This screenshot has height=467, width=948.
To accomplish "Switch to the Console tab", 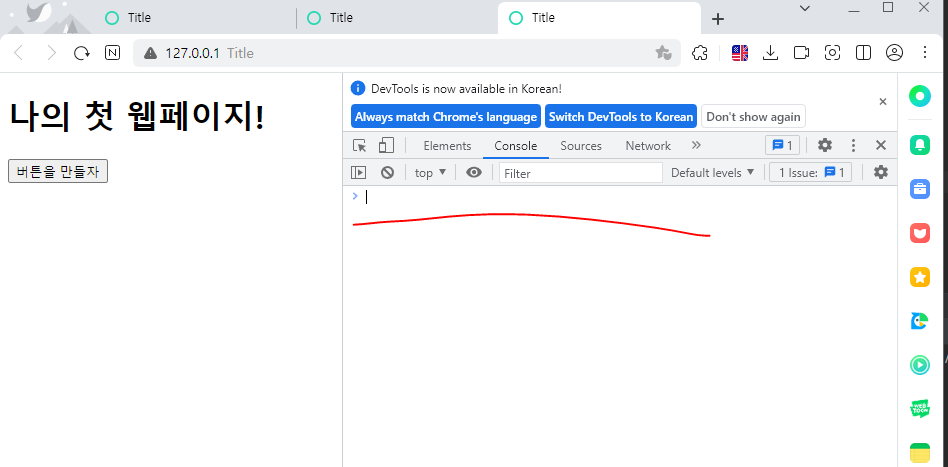I will [516, 146].
